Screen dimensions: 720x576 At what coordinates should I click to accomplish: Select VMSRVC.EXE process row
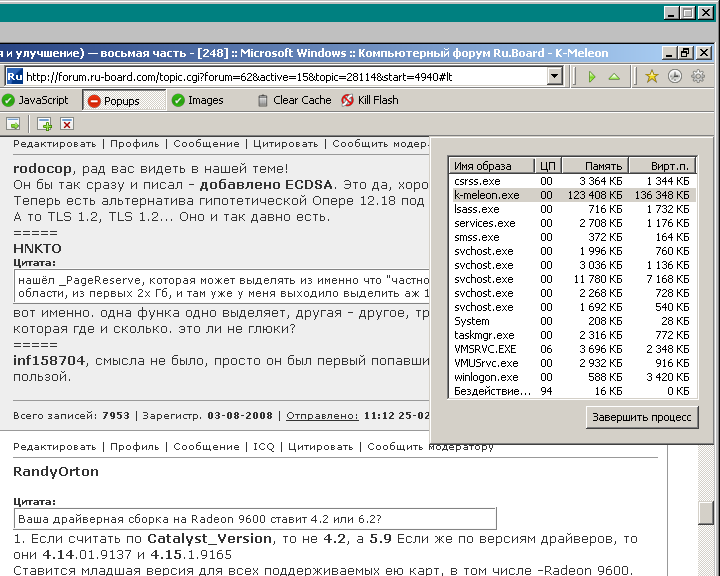(573, 349)
